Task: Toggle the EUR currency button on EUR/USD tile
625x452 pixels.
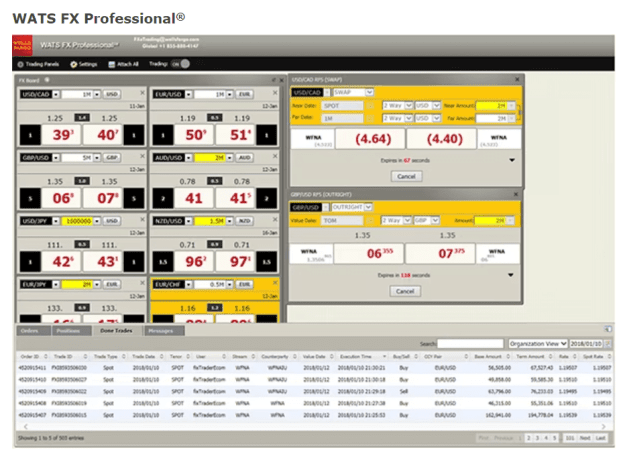Action: coord(244,94)
